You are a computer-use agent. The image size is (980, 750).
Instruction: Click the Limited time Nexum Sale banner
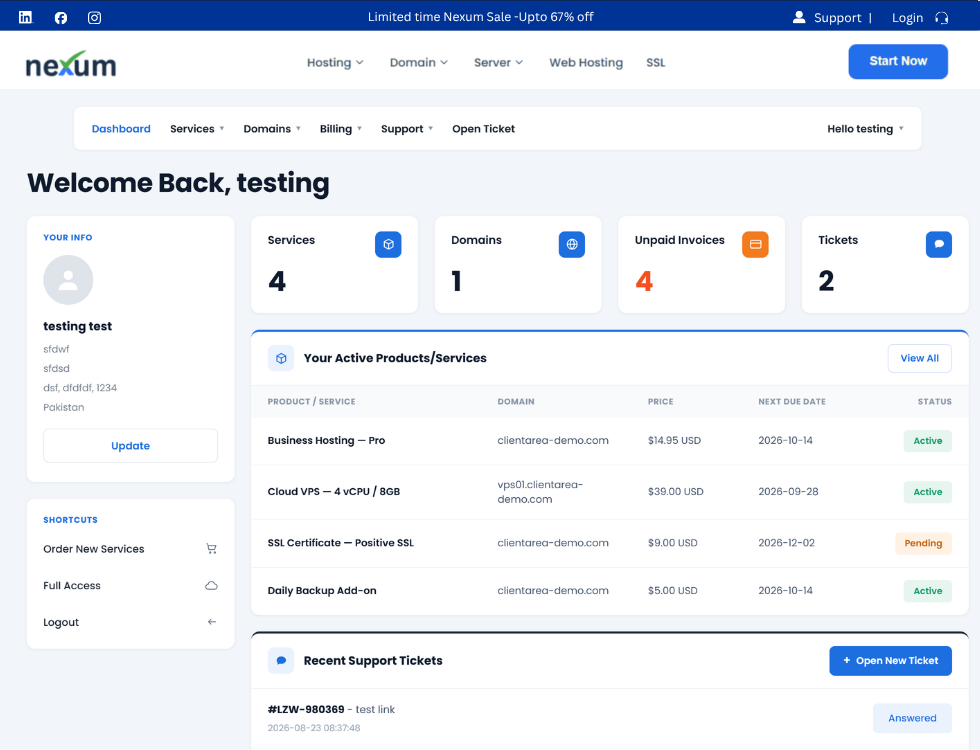(480, 17)
